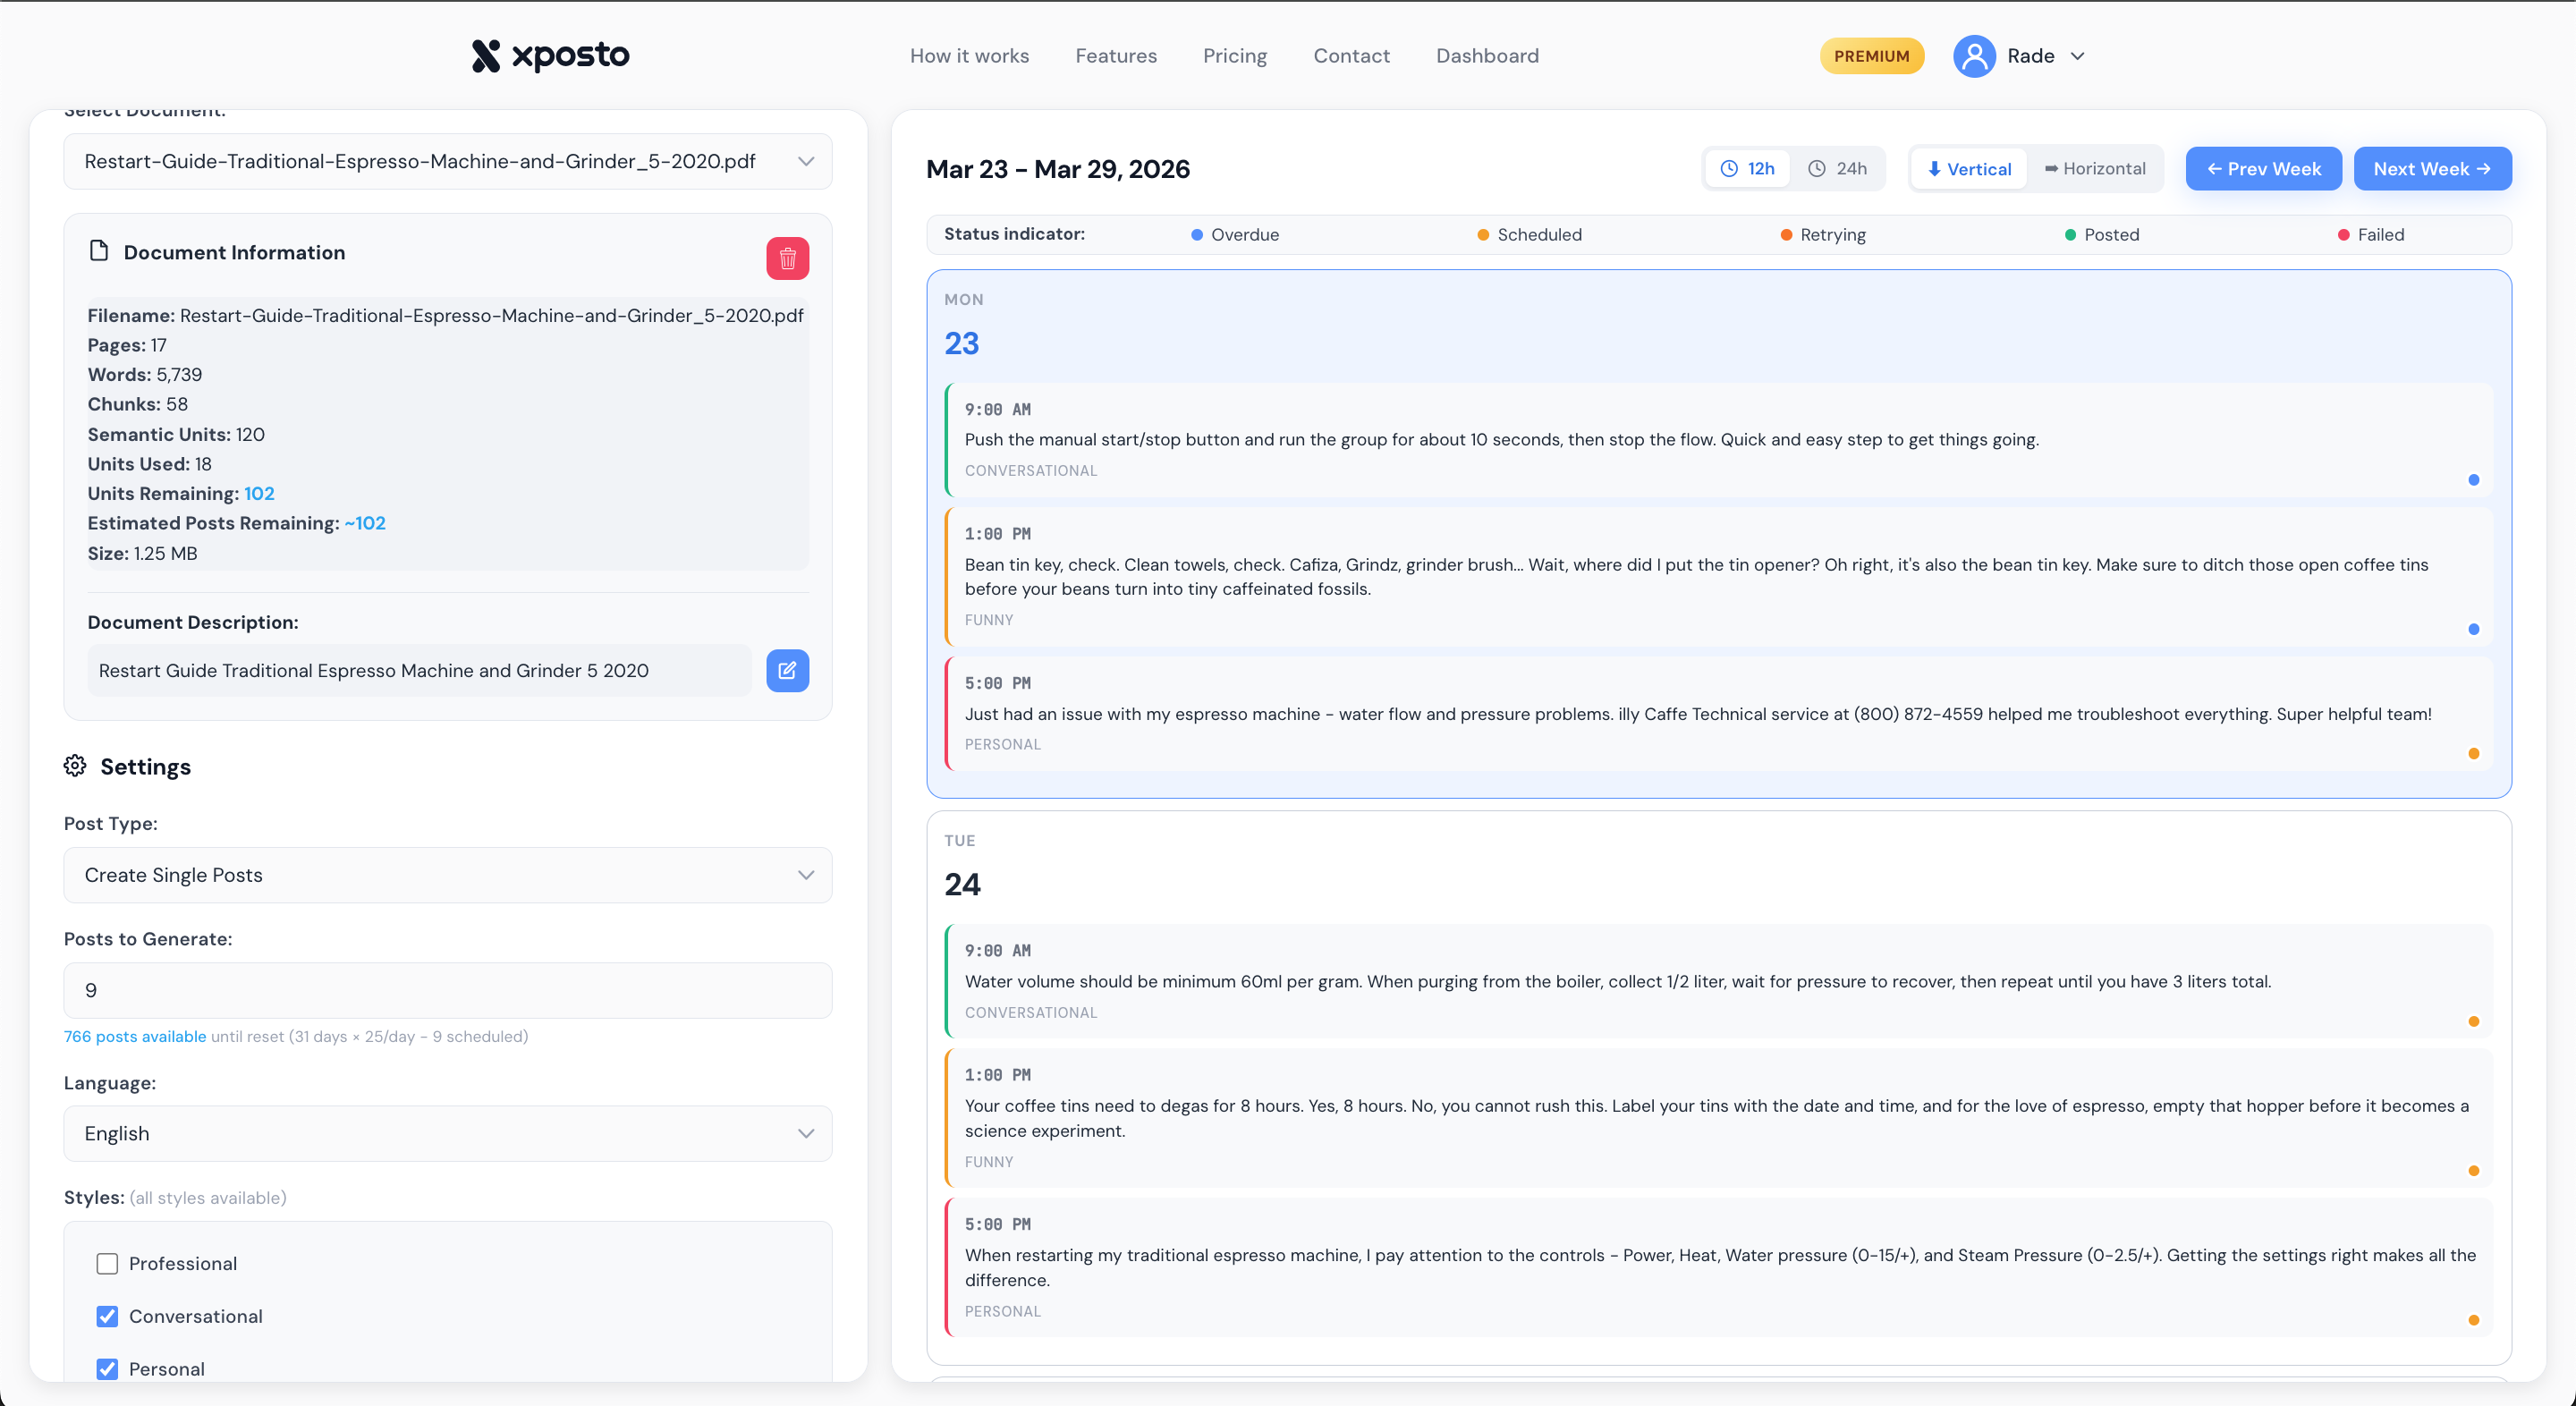This screenshot has height=1406, width=2576.
Task: Click the Rade user avatar icon
Action: (1973, 56)
